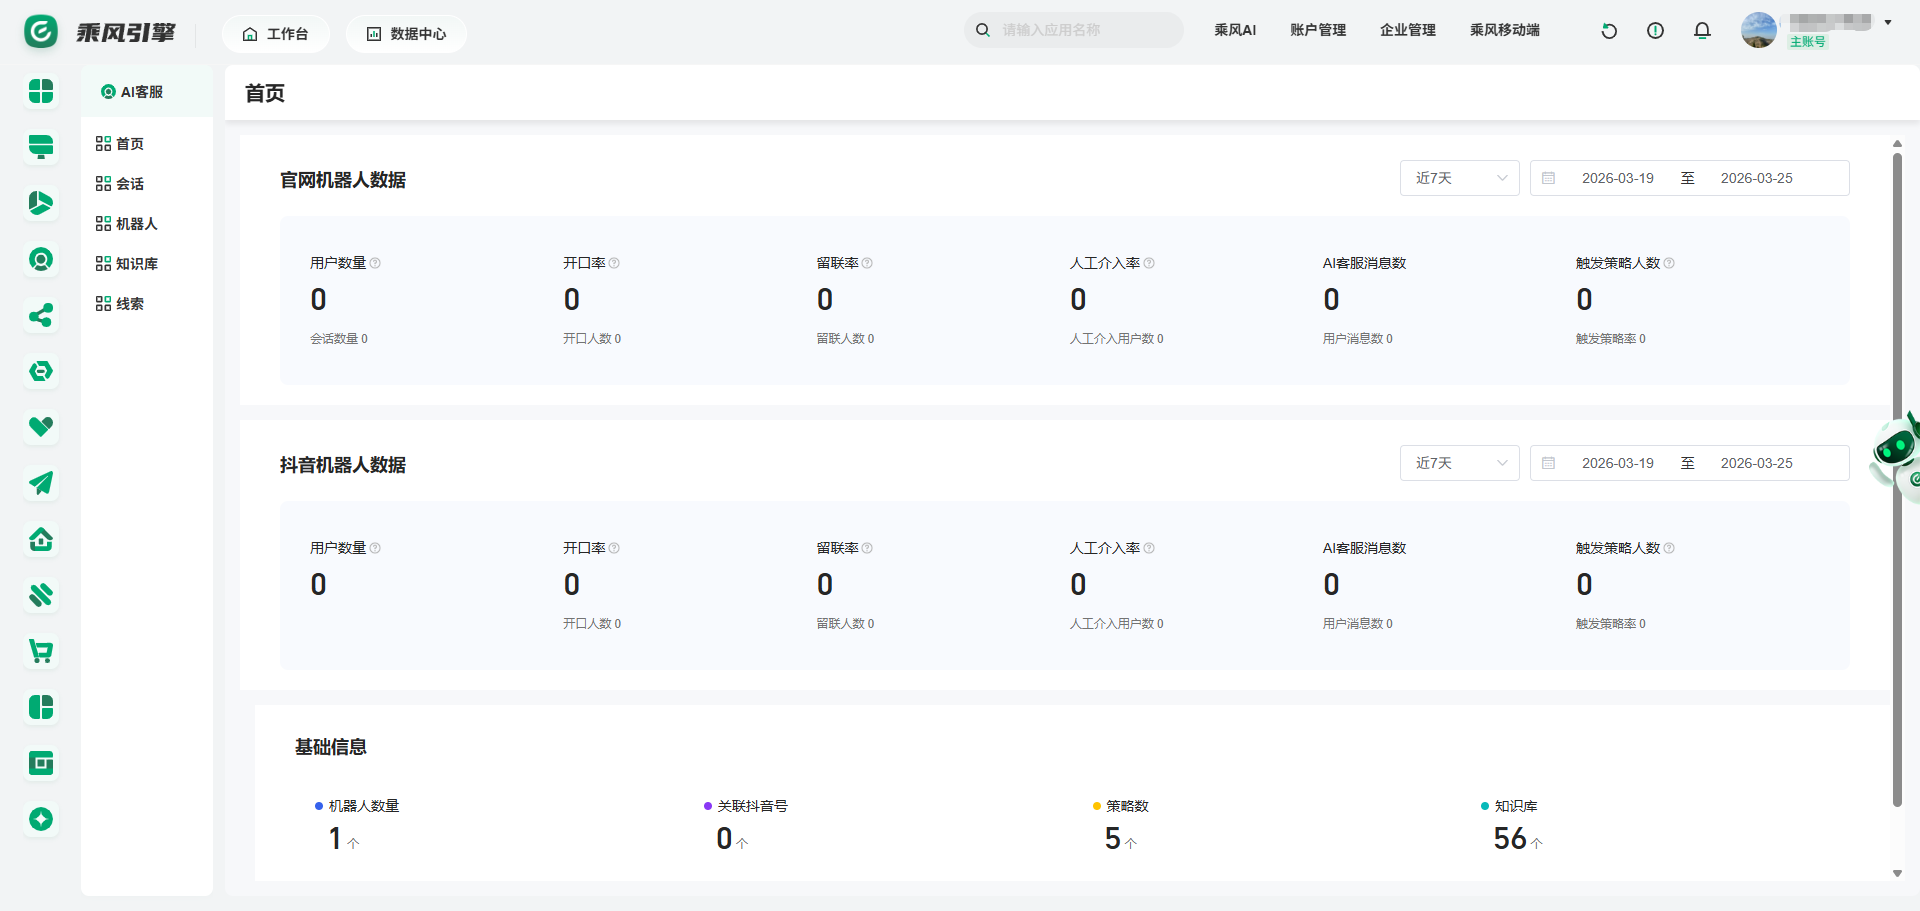1920x911 pixels.
Task: Click the refresh icon in the top bar
Action: pyautogui.click(x=1609, y=31)
